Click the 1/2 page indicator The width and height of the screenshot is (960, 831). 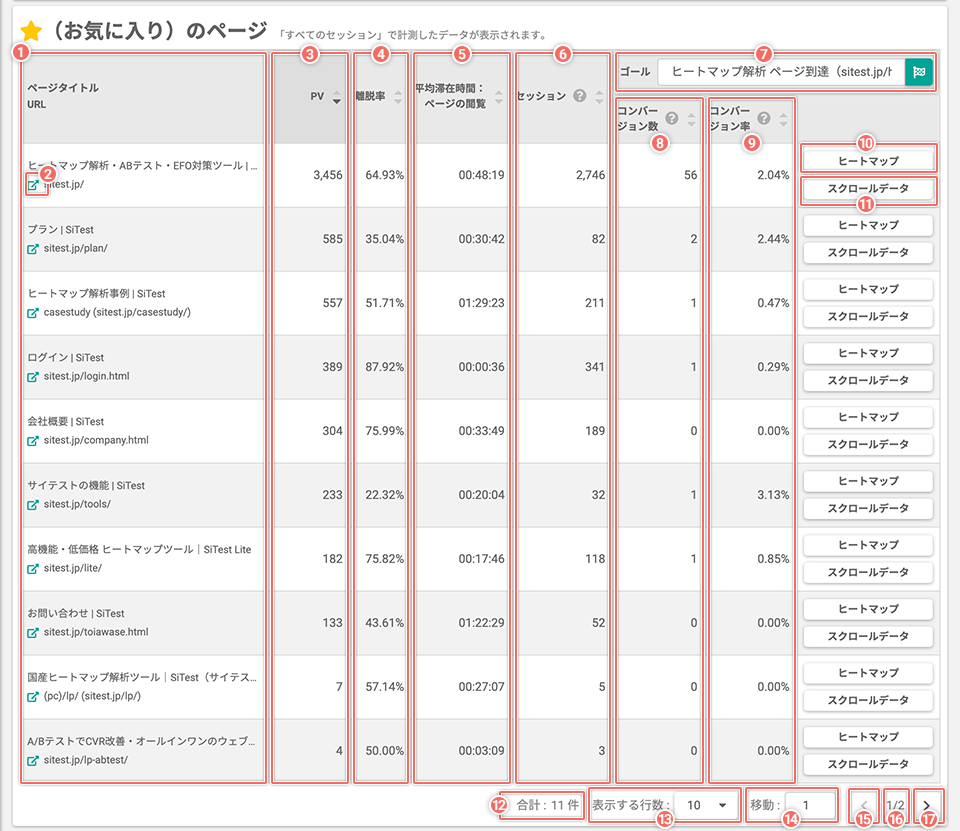point(895,805)
